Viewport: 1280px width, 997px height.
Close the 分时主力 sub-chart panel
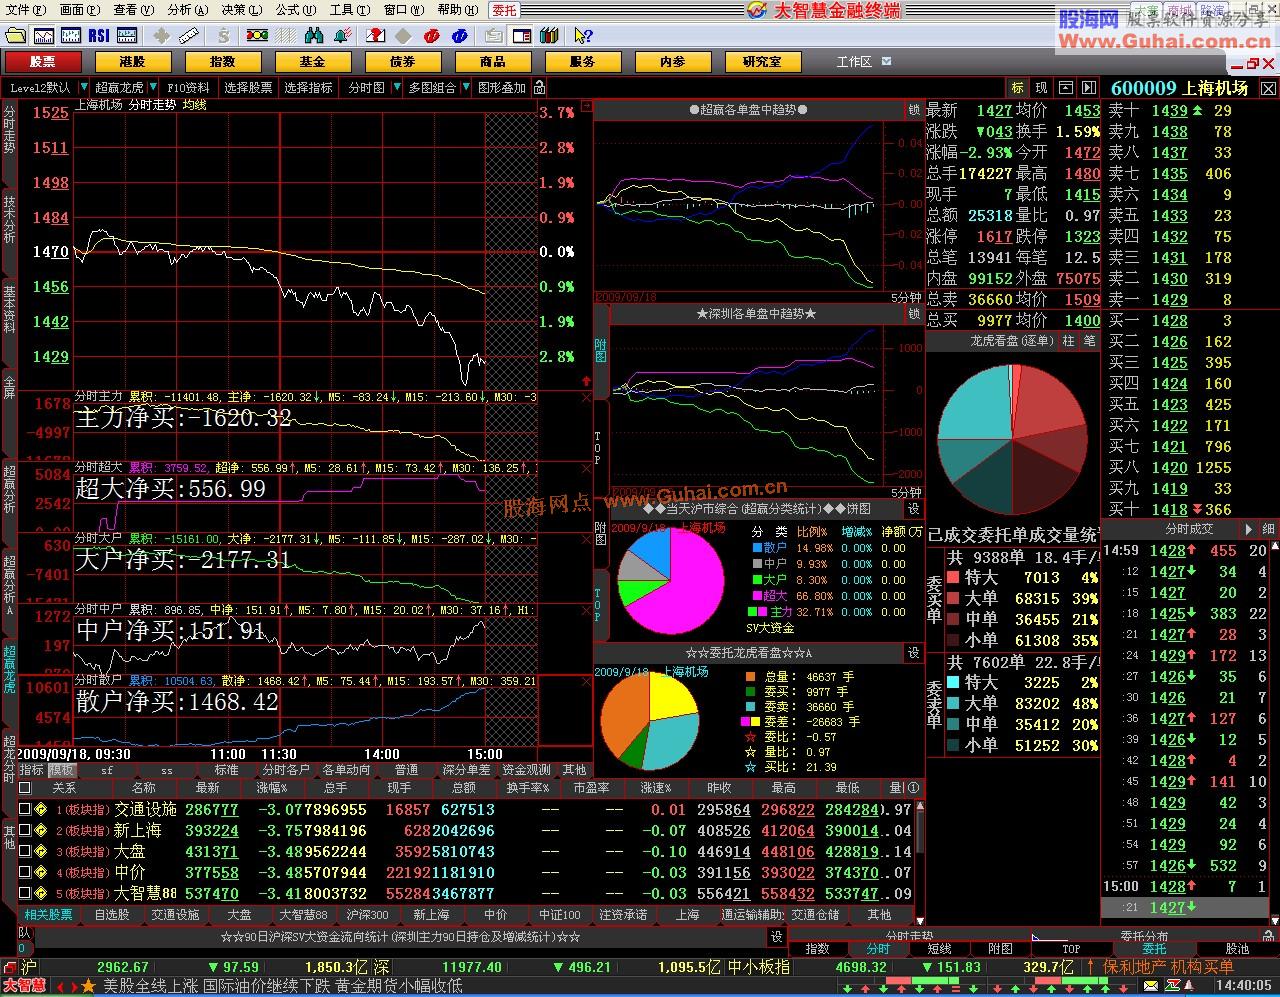[x=586, y=398]
